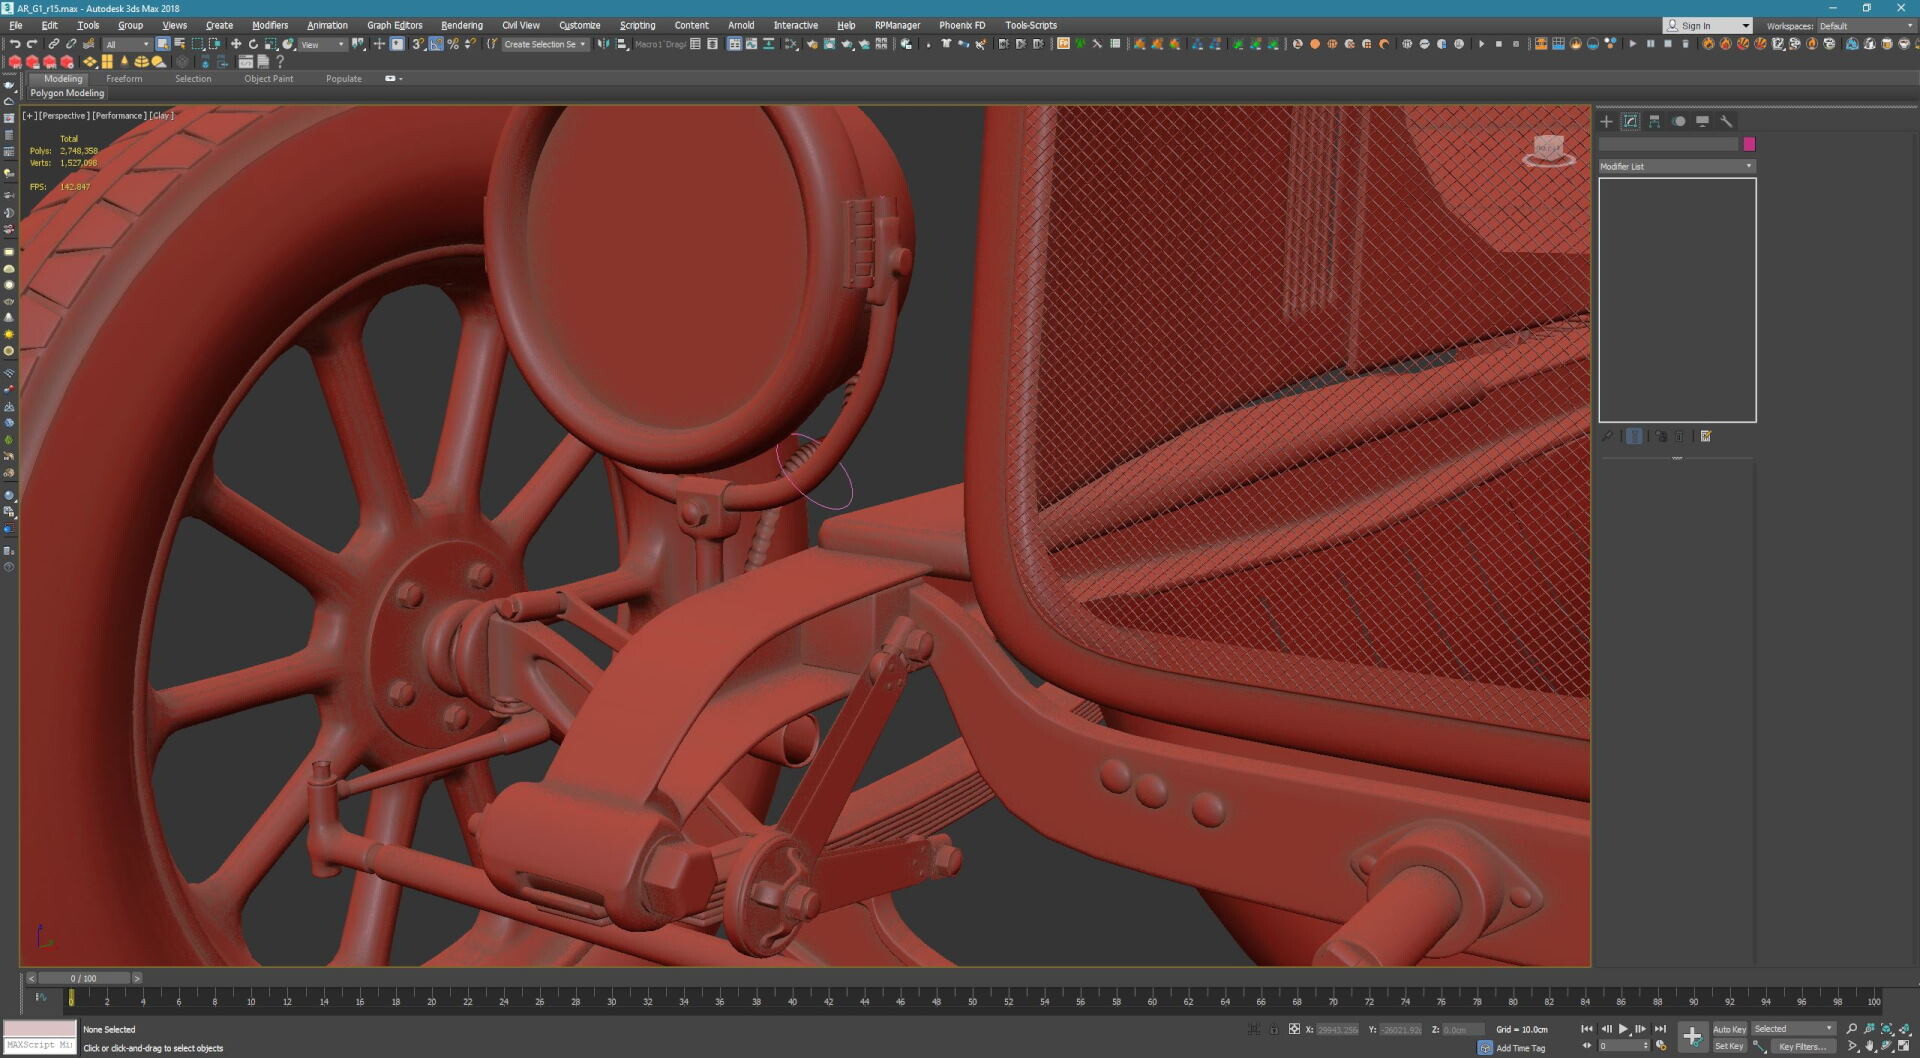Viewport: 1920px width, 1058px height.
Task: Jump to the end of animation
Action: [x=1660, y=1029]
